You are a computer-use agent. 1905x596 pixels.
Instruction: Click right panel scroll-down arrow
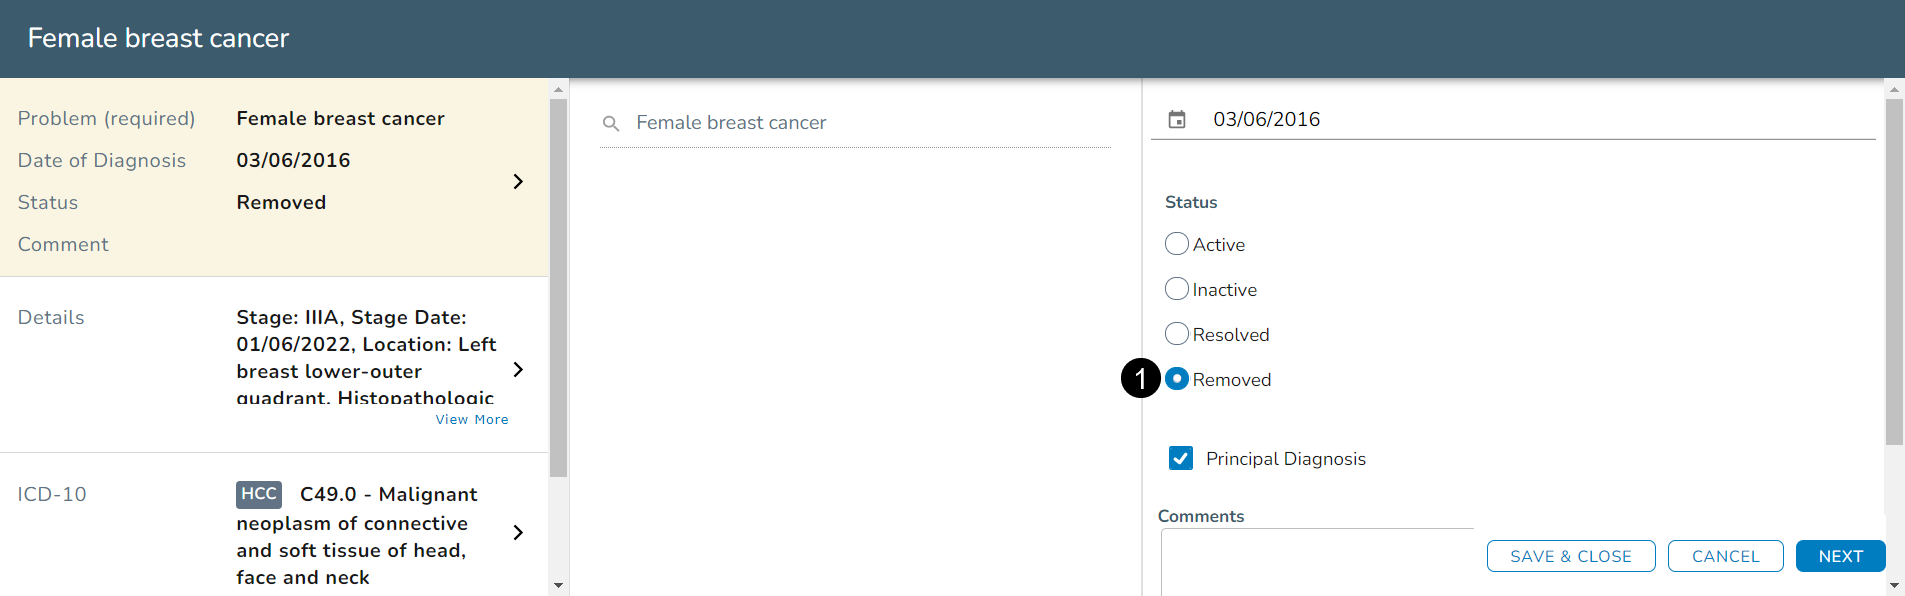click(1894, 585)
